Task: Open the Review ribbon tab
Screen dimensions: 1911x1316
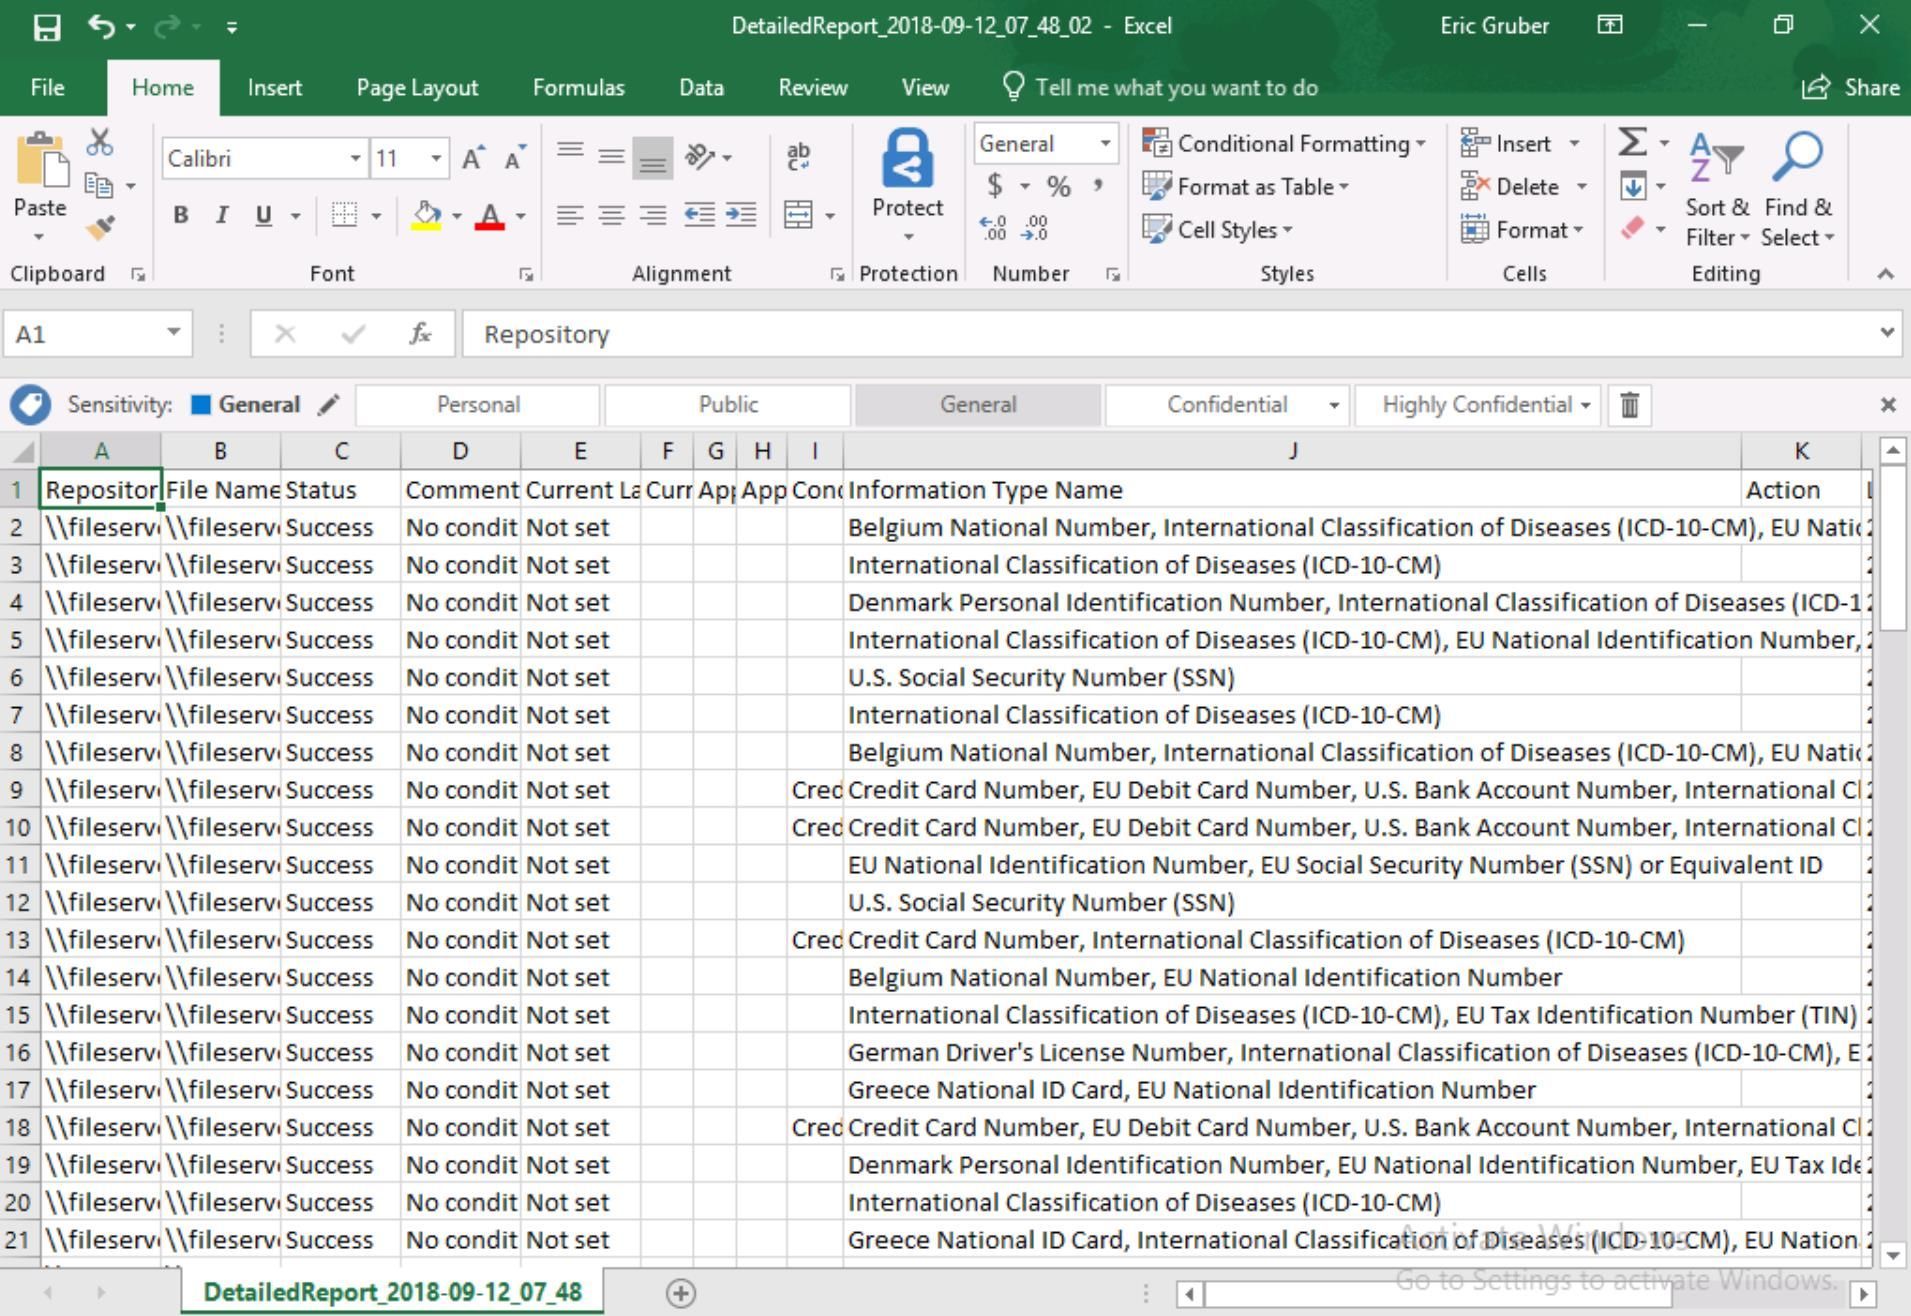Action: coord(812,87)
